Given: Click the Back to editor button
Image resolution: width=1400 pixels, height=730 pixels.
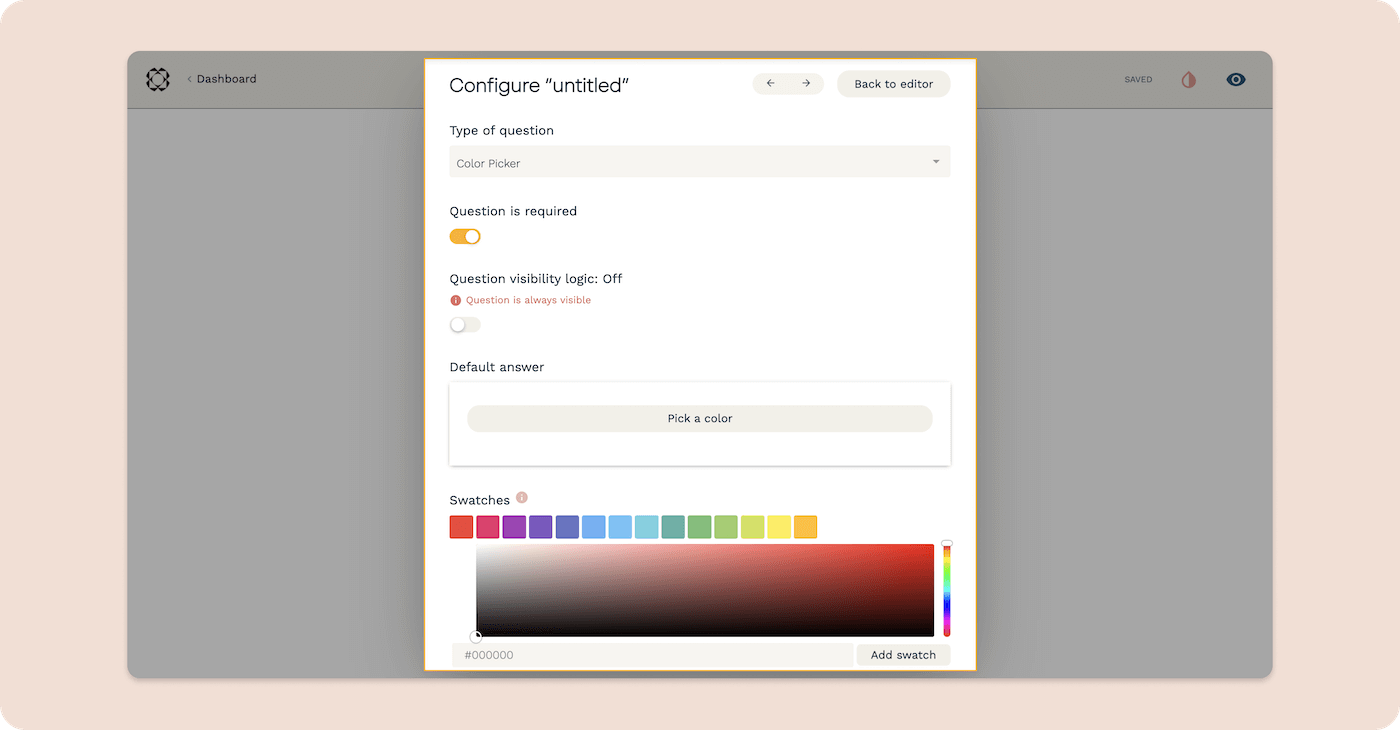Looking at the screenshot, I should (893, 84).
